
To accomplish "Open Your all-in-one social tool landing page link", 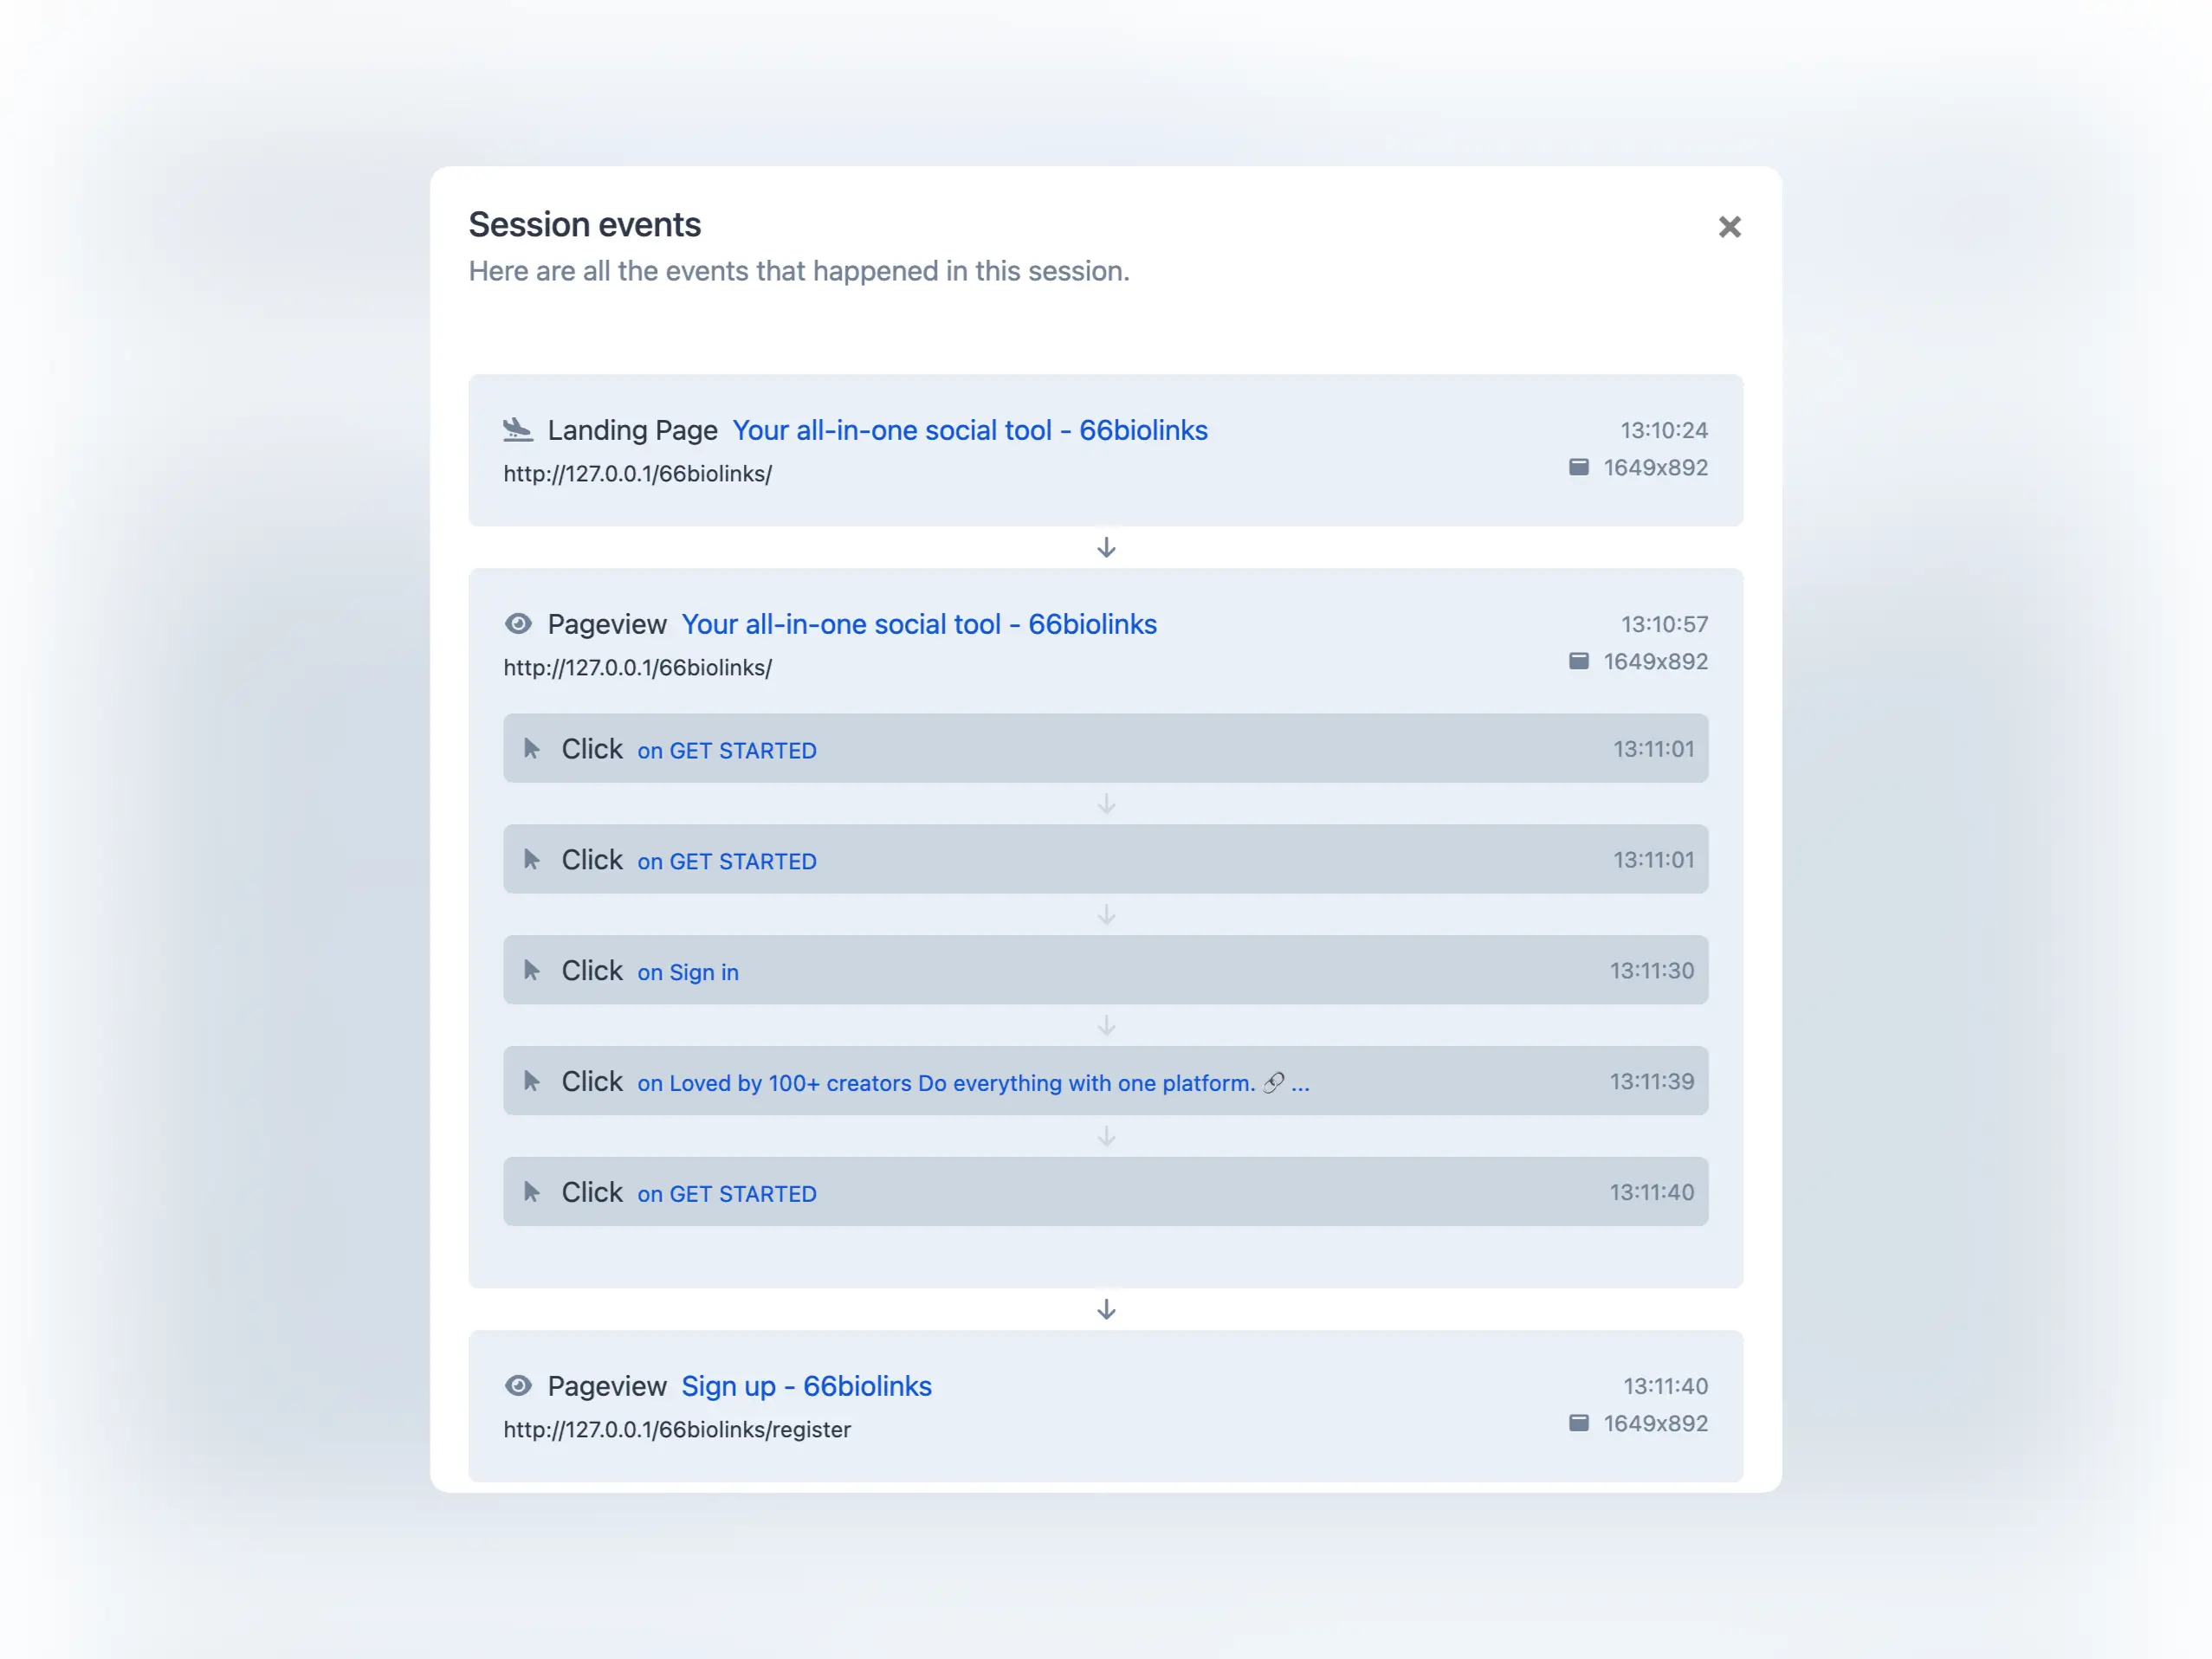I will tap(970, 430).
